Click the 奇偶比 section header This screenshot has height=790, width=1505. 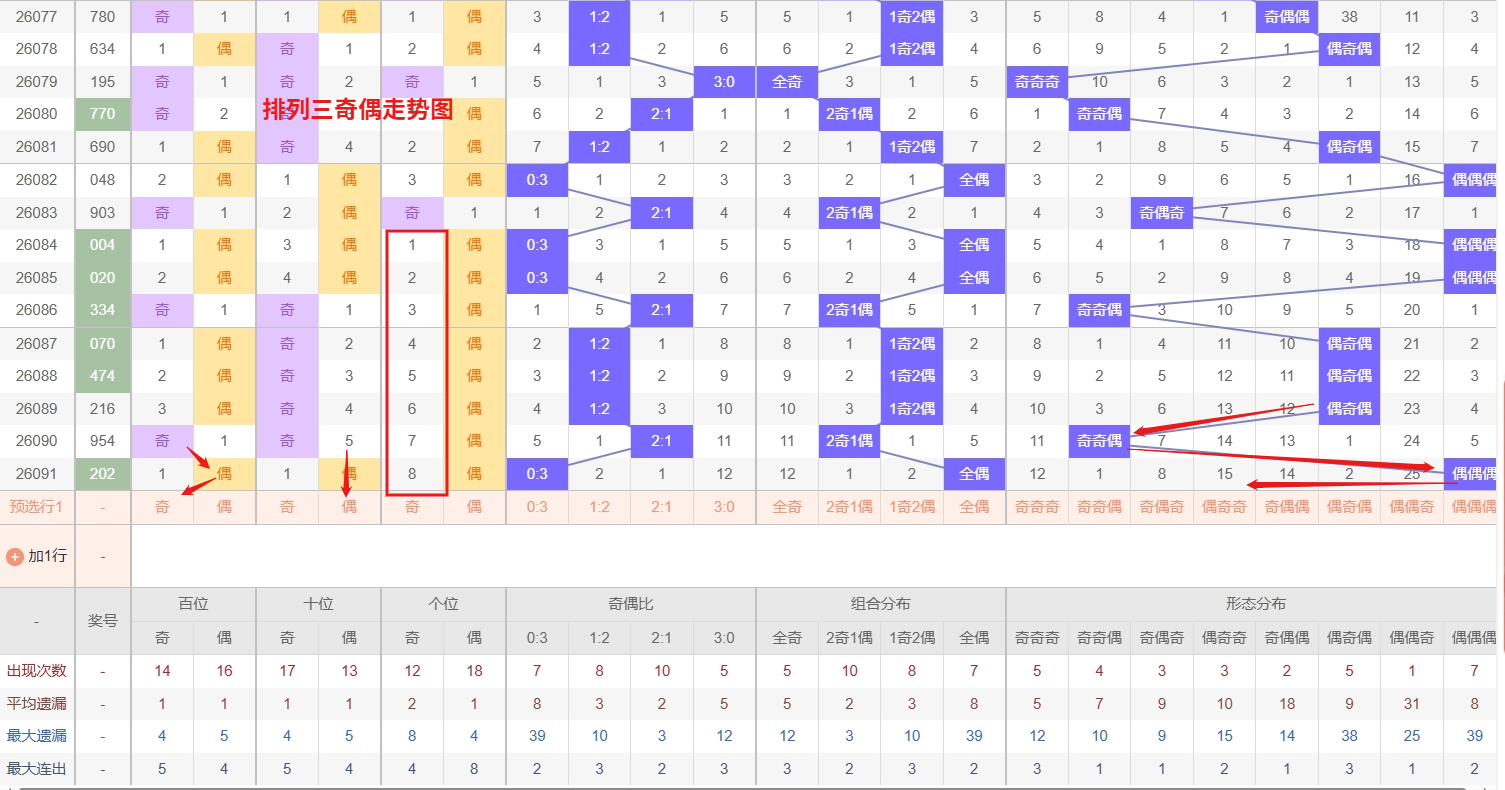point(630,604)
